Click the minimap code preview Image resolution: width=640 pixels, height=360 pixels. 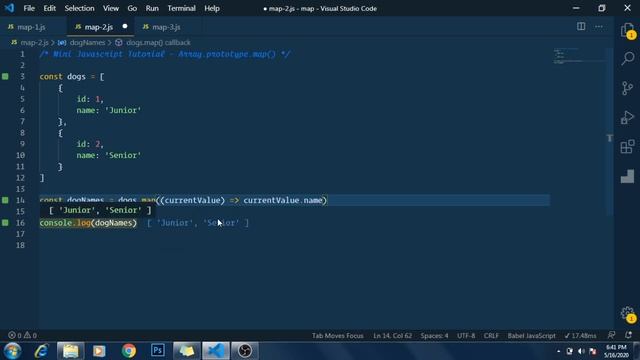[x=579, y=56]
